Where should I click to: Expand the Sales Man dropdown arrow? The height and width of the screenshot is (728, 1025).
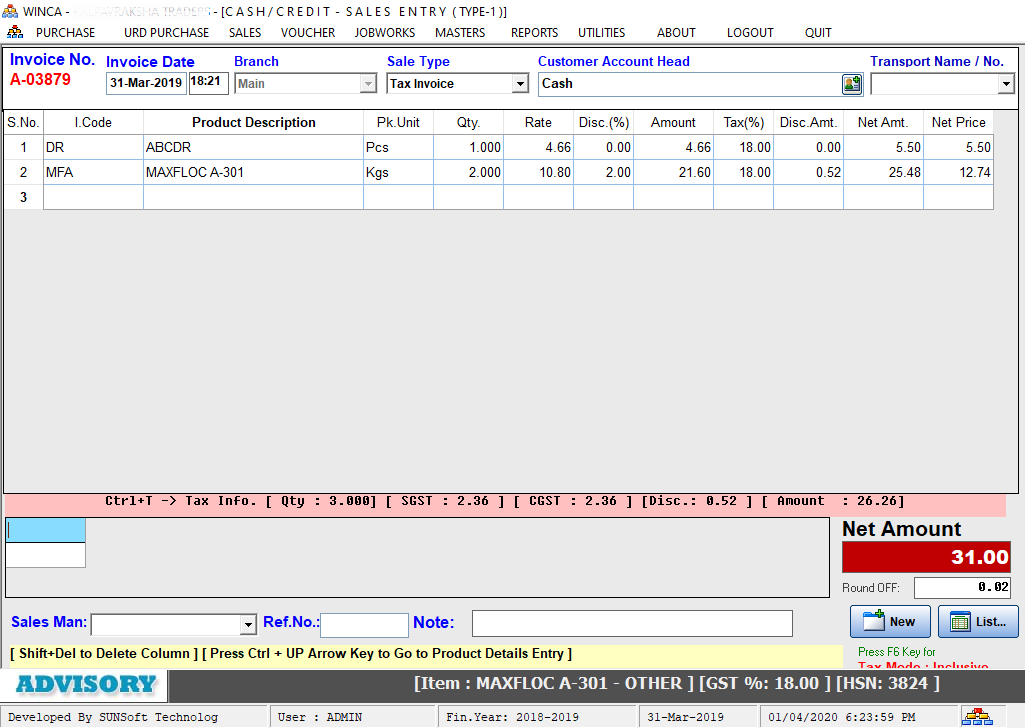pyautogui.click(x=248, y=625)
